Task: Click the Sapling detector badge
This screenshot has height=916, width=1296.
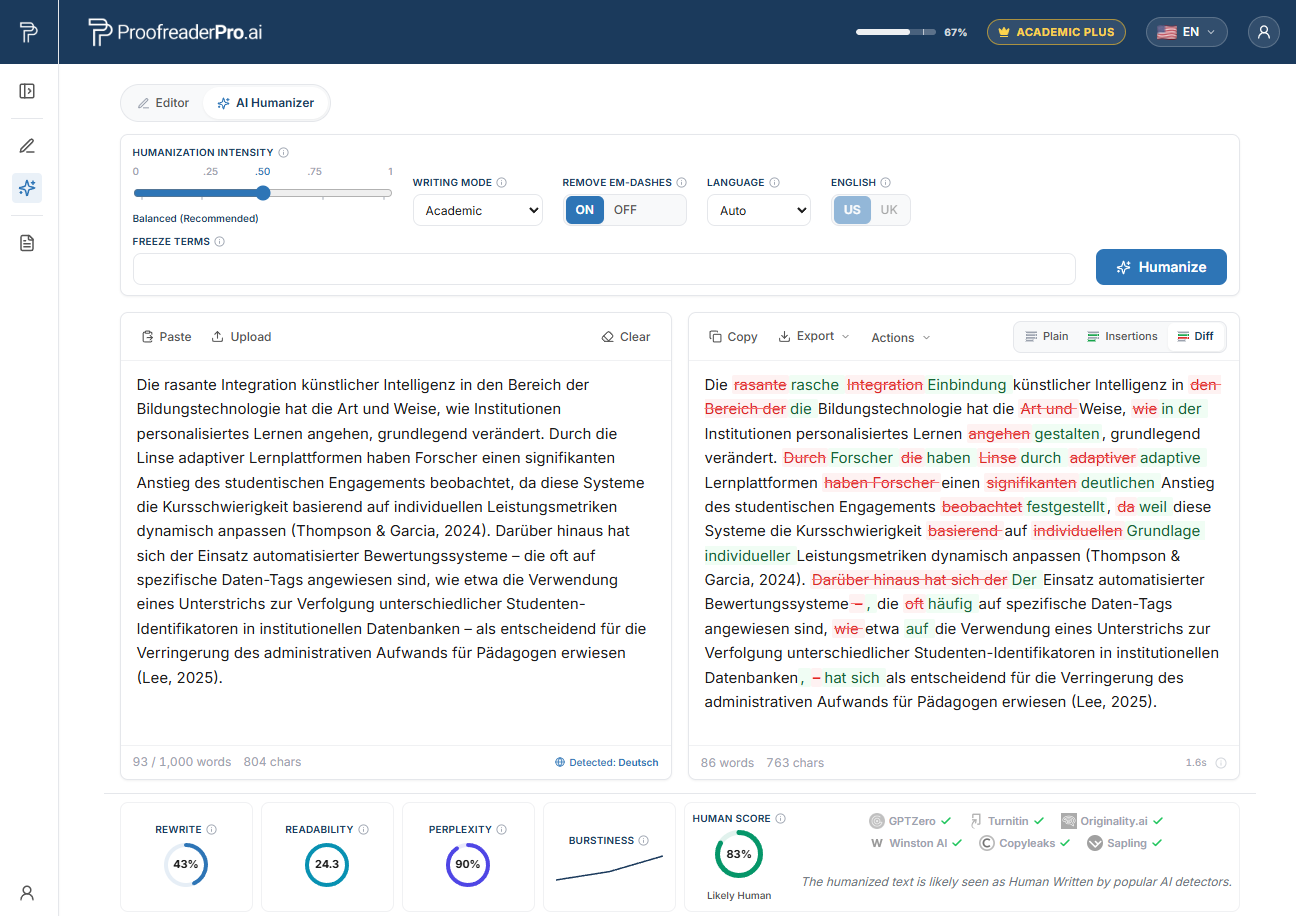Action: (1125, 843)
